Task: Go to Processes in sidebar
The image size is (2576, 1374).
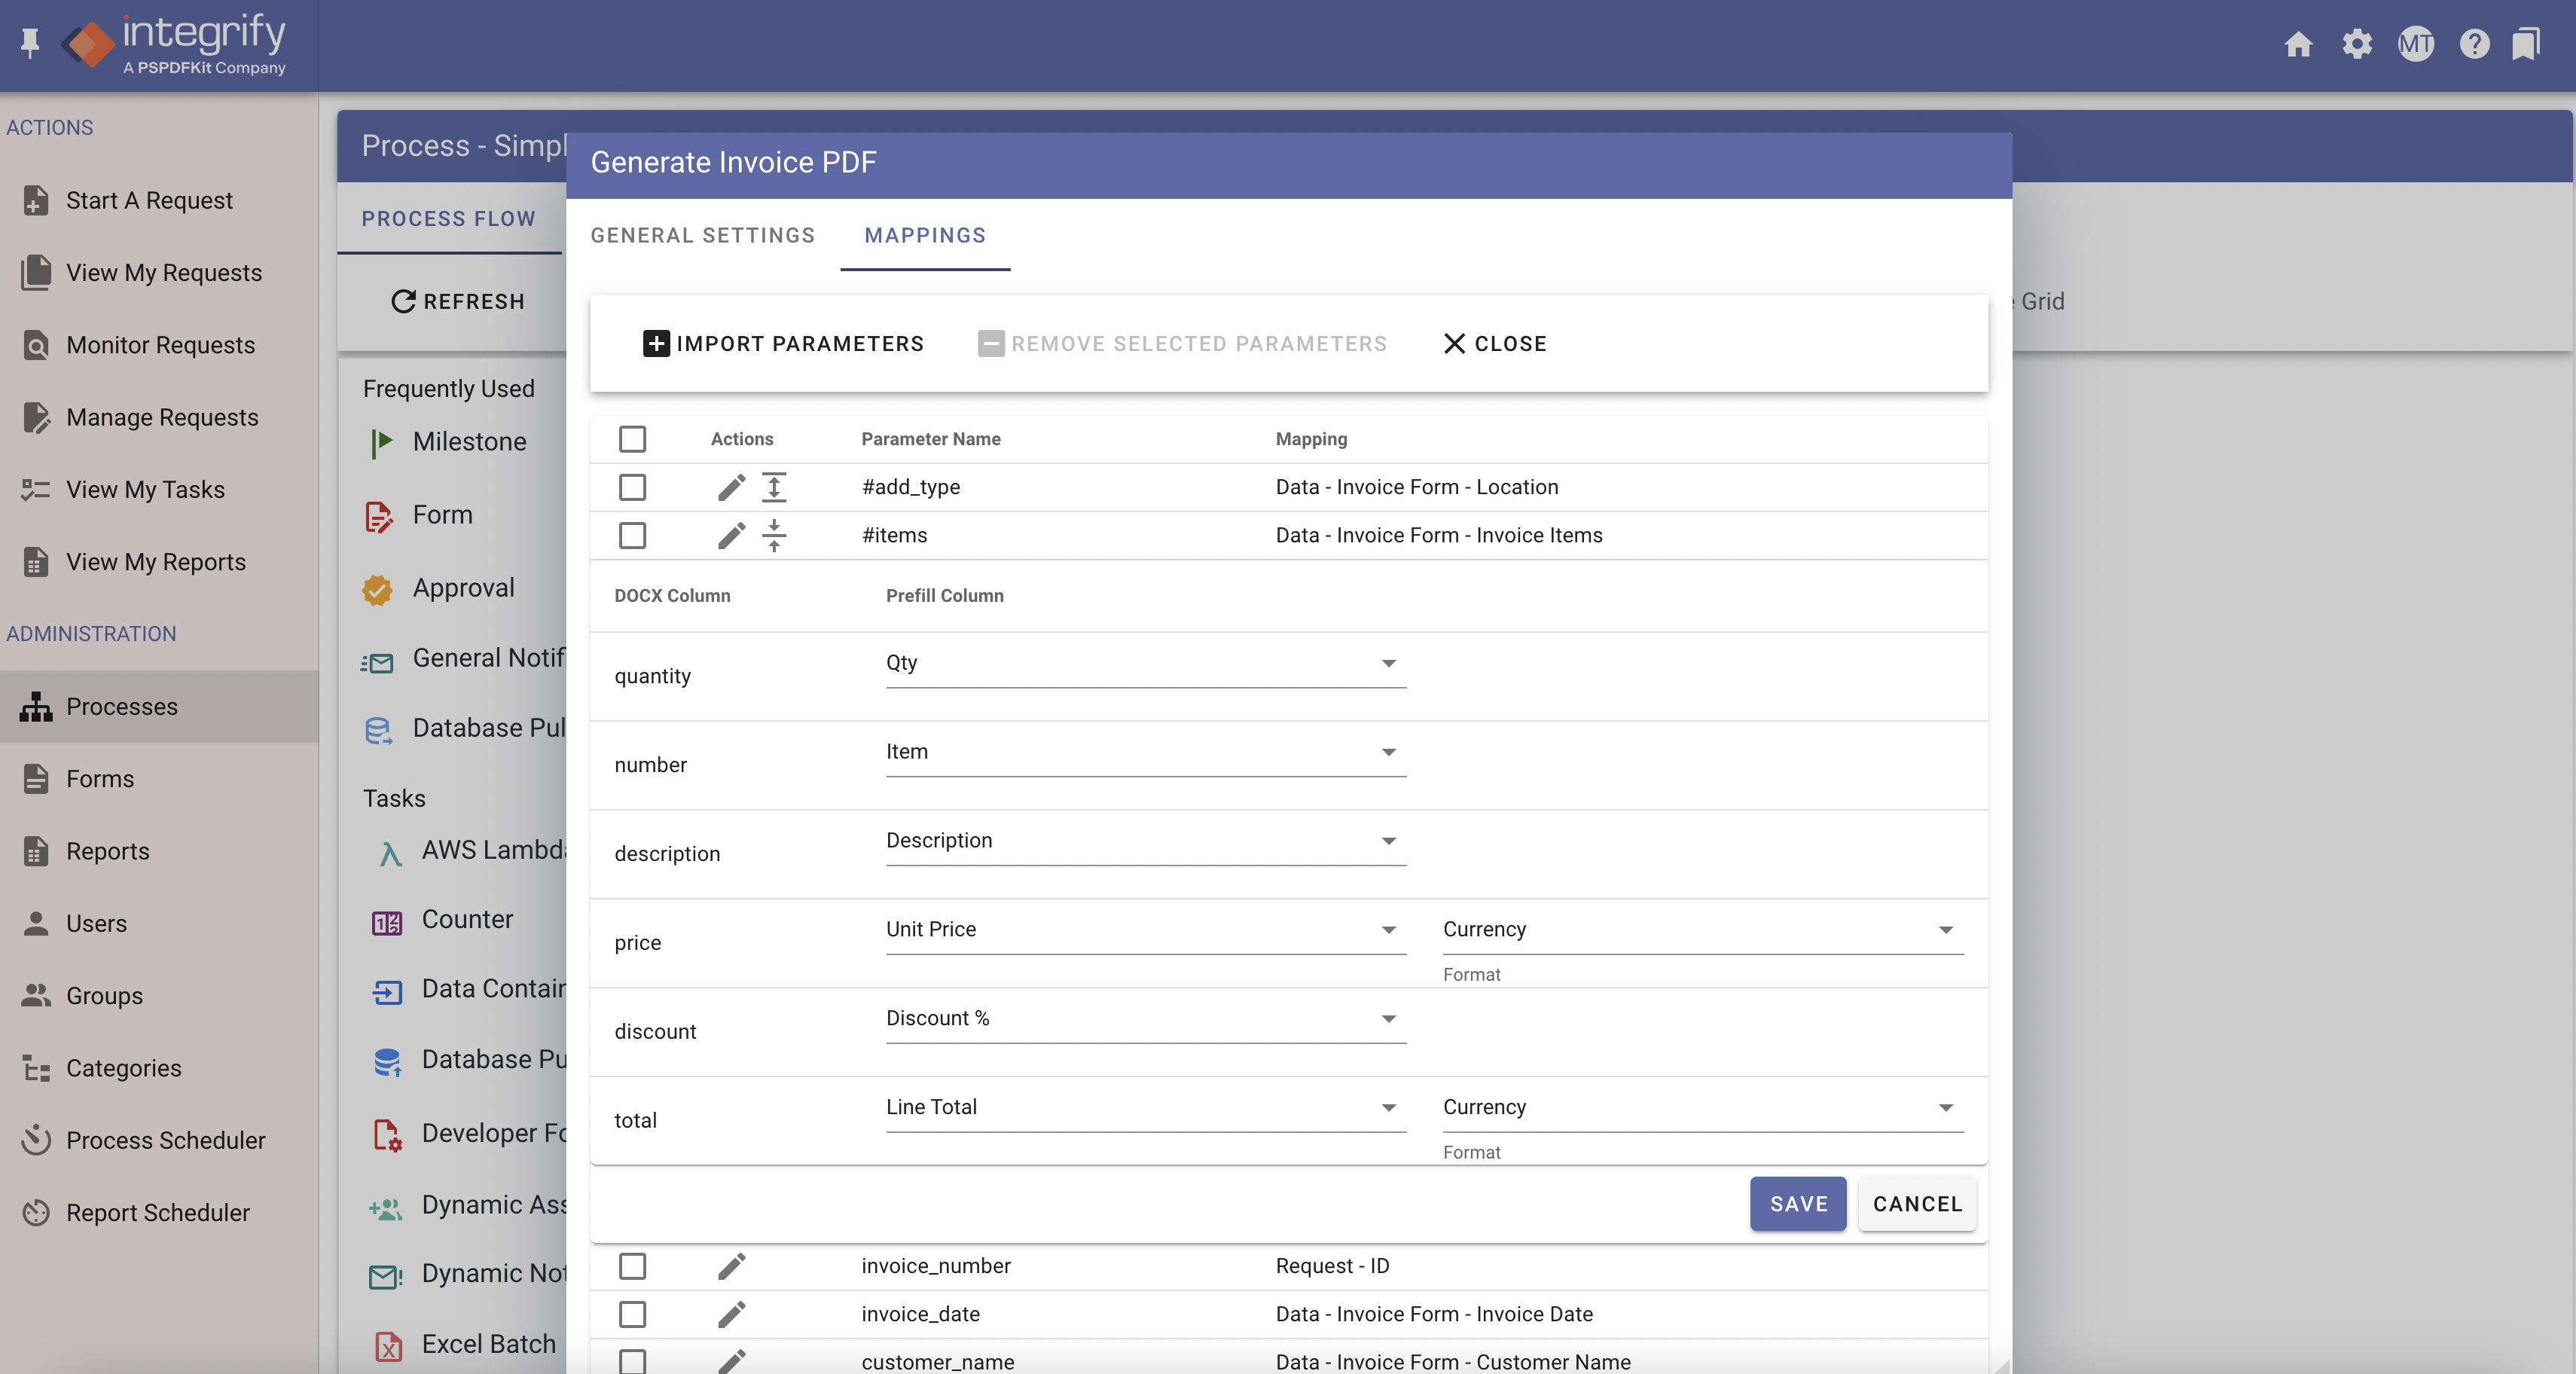Action: tap(159, 706)
